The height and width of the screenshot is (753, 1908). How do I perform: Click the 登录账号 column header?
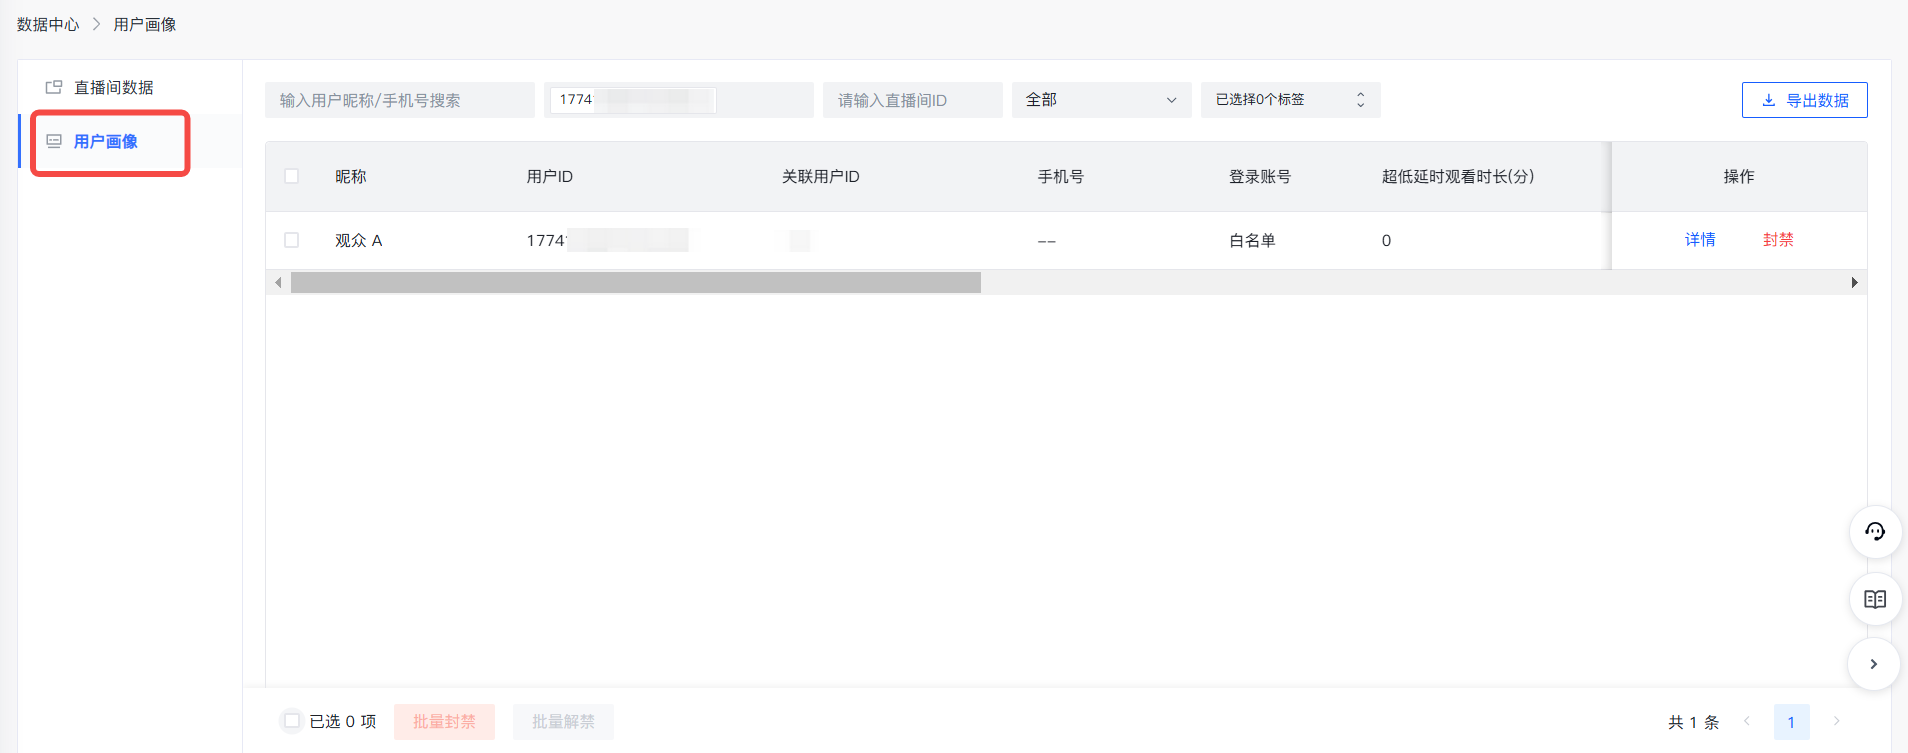(1259, 176)
